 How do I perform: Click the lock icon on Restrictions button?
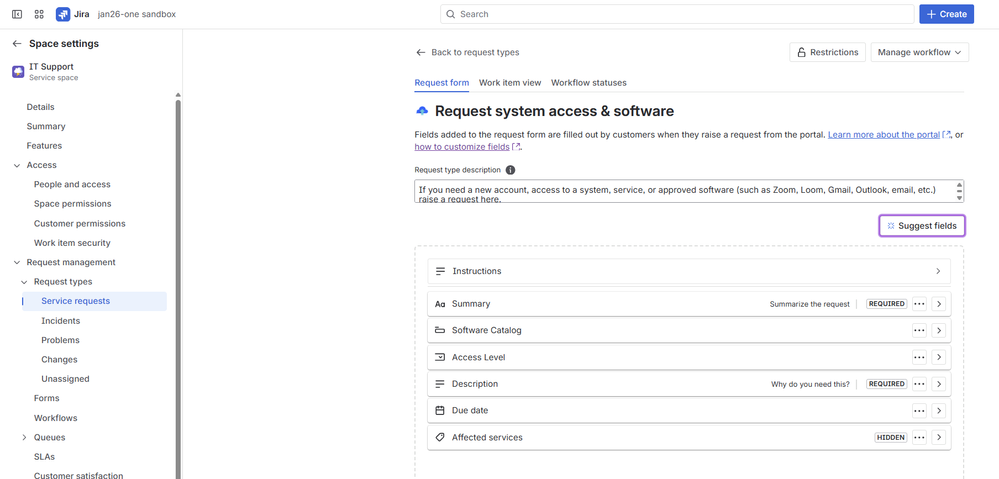(x=802, y=52)
